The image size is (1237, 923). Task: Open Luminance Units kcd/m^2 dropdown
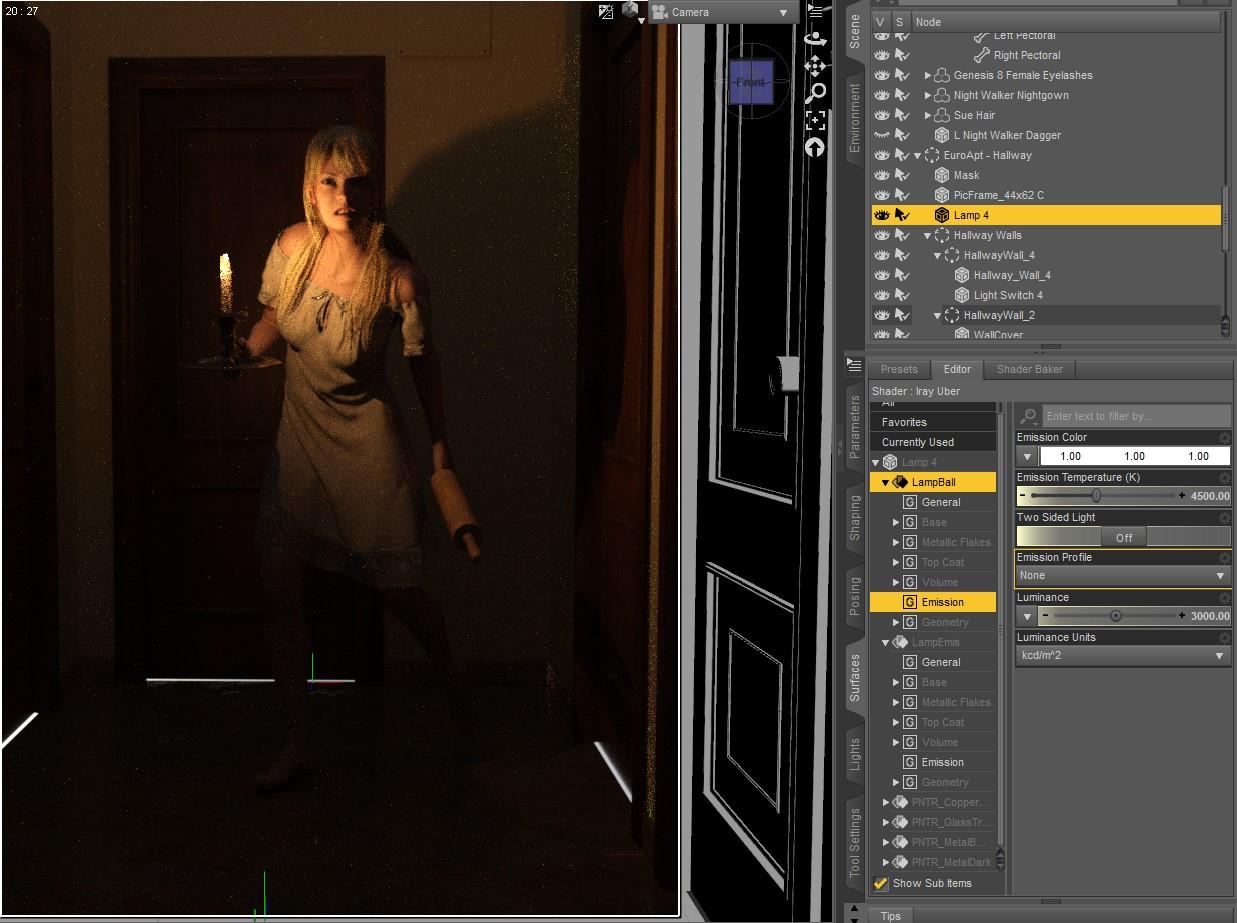[x=1124, y=656]
